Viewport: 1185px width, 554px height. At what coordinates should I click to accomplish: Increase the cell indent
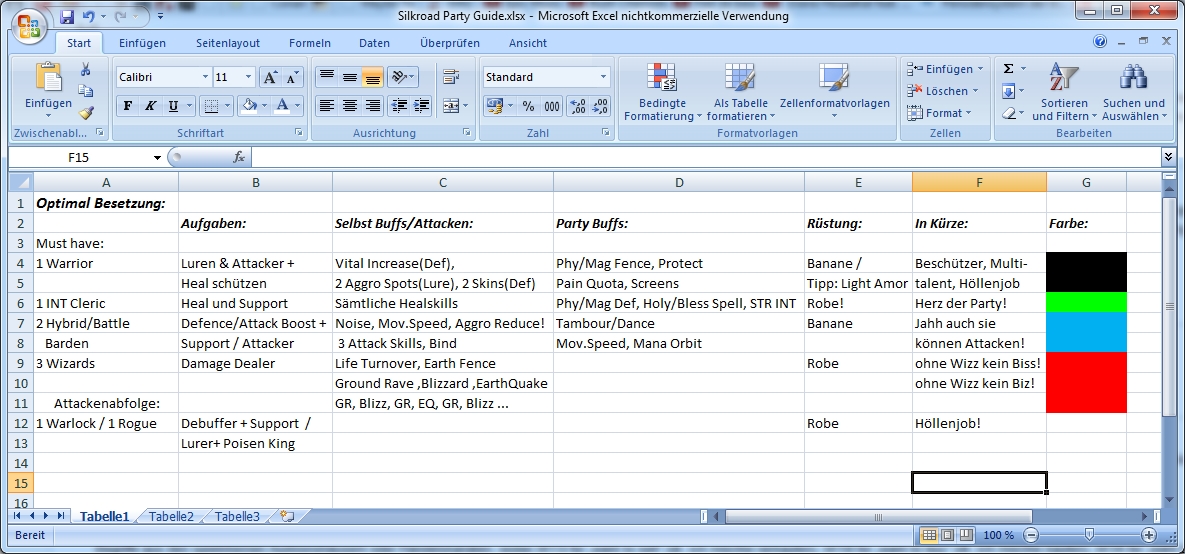(421, 106)
